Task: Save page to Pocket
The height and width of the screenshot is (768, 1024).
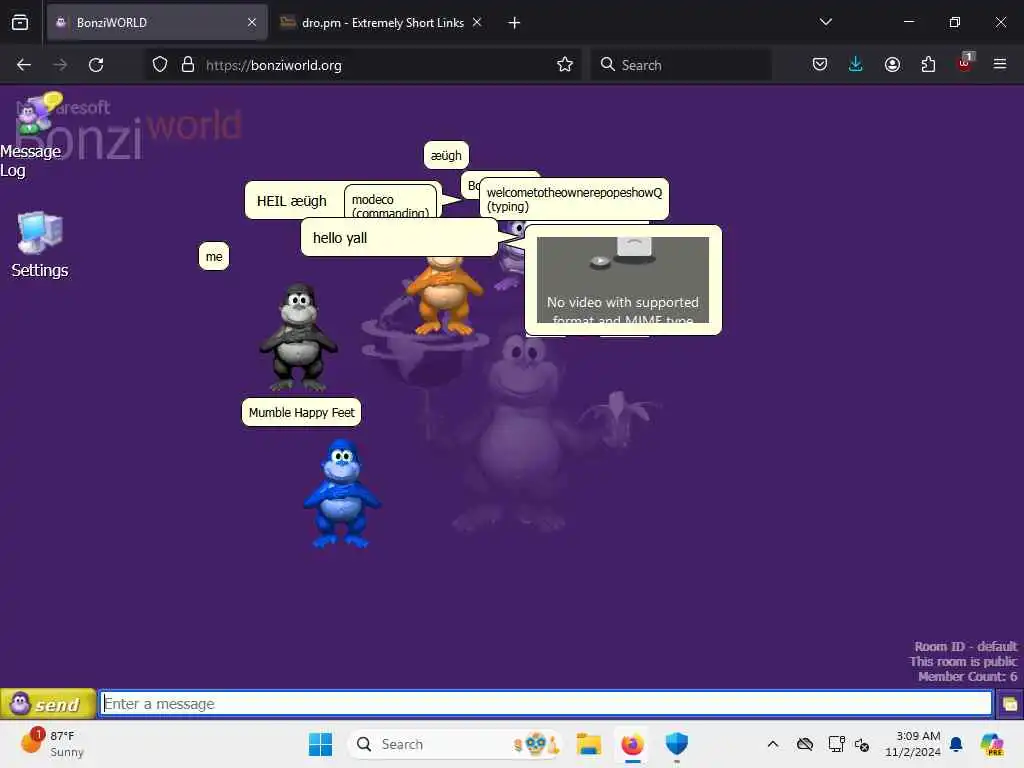Action: [x=820, y=65]
